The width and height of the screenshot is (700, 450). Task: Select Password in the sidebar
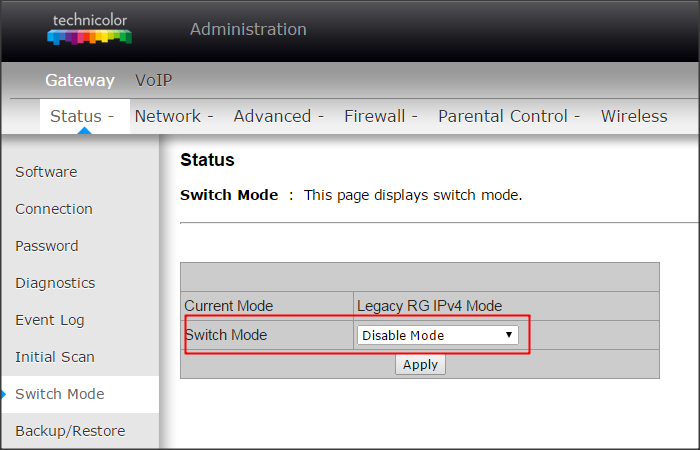click(x=47, y=246)
